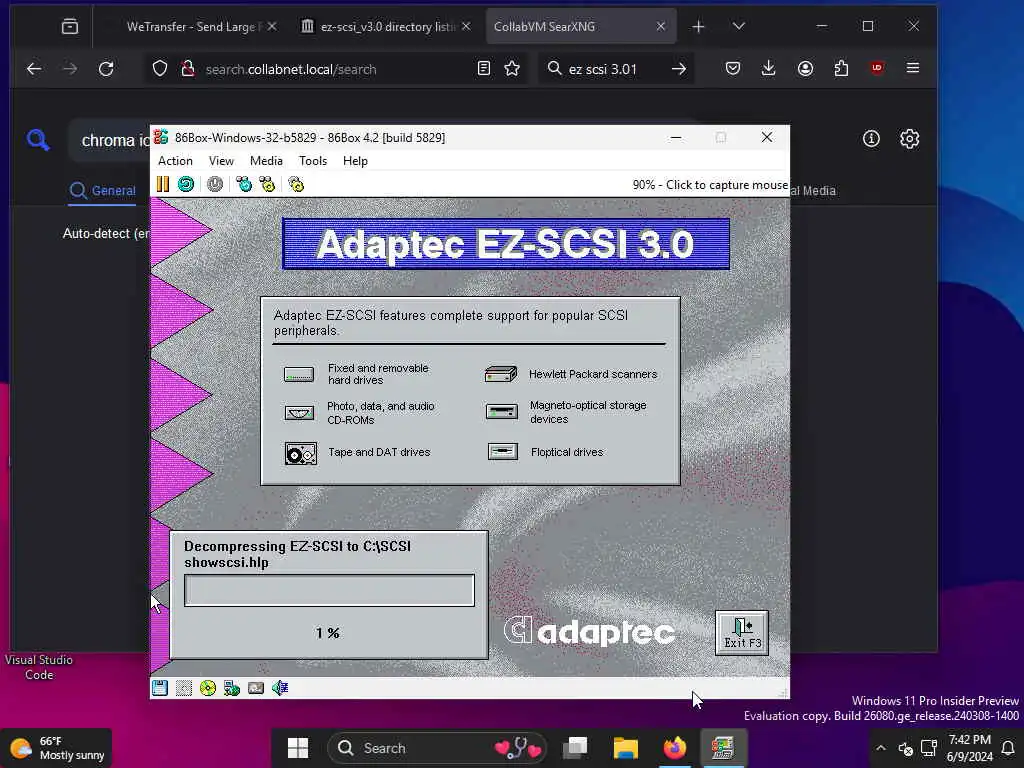Click Firefox icon on the taskbar
Screen dimensions: 1024x768
coord(675,748)
